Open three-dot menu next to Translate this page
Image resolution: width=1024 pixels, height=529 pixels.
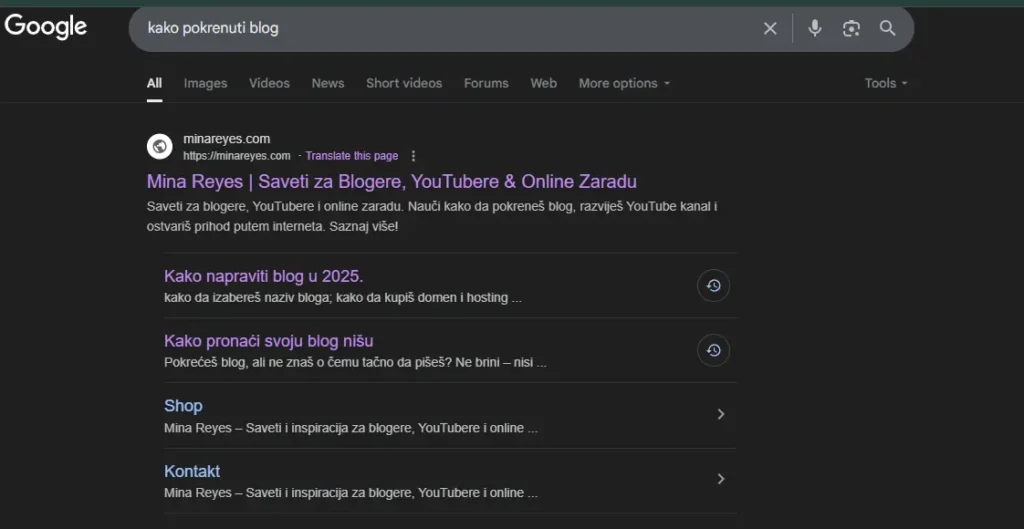click(x=413, y=156)
